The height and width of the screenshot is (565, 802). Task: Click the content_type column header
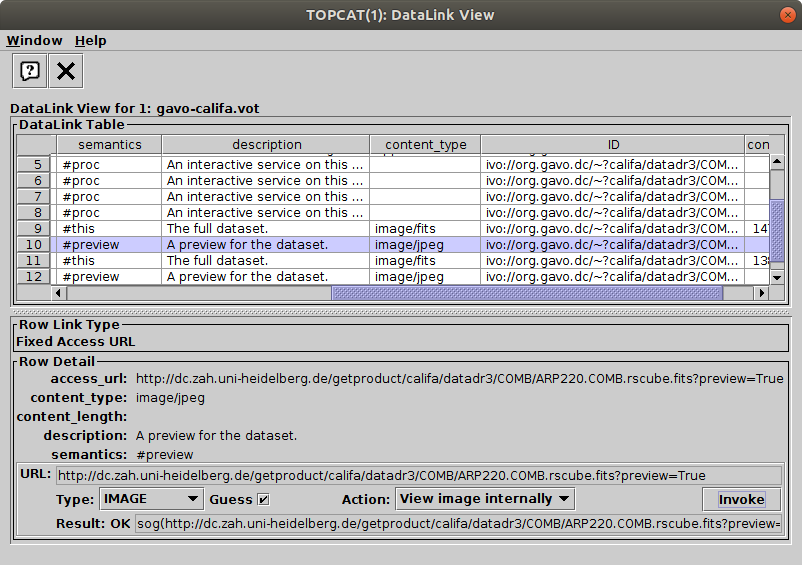[425, 145]
